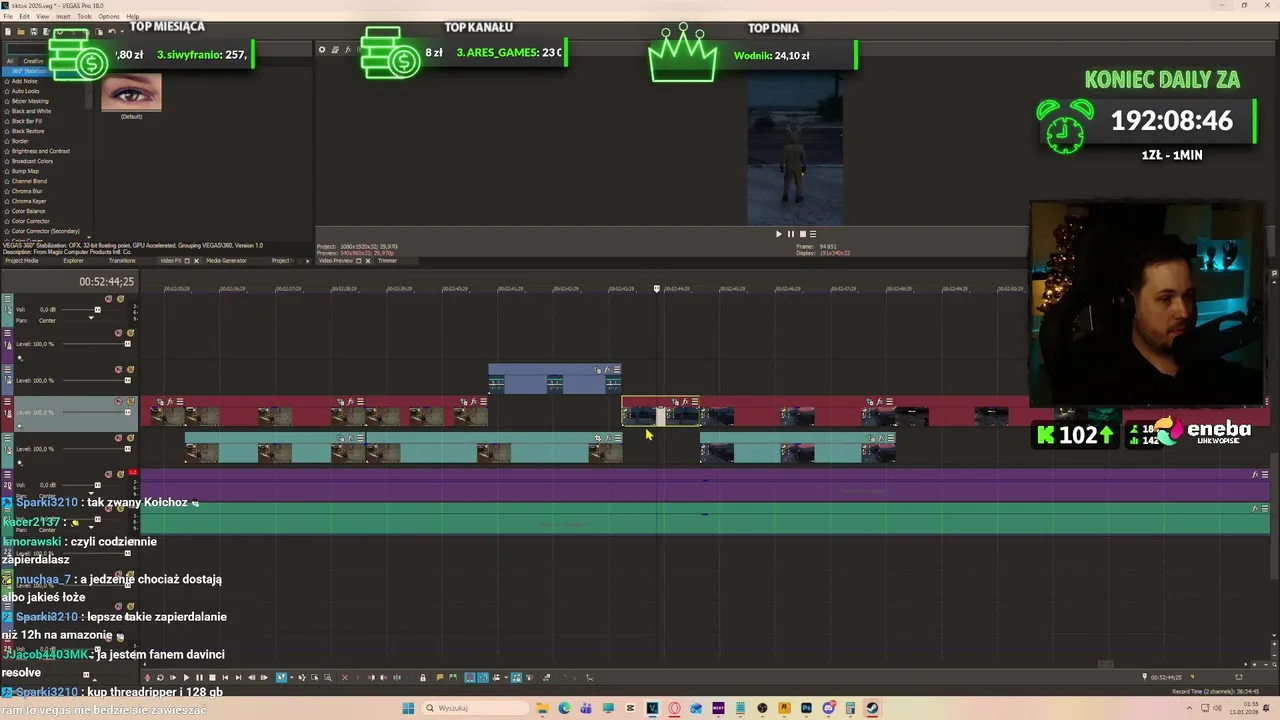Mute the blue video track

click(118, 369)
